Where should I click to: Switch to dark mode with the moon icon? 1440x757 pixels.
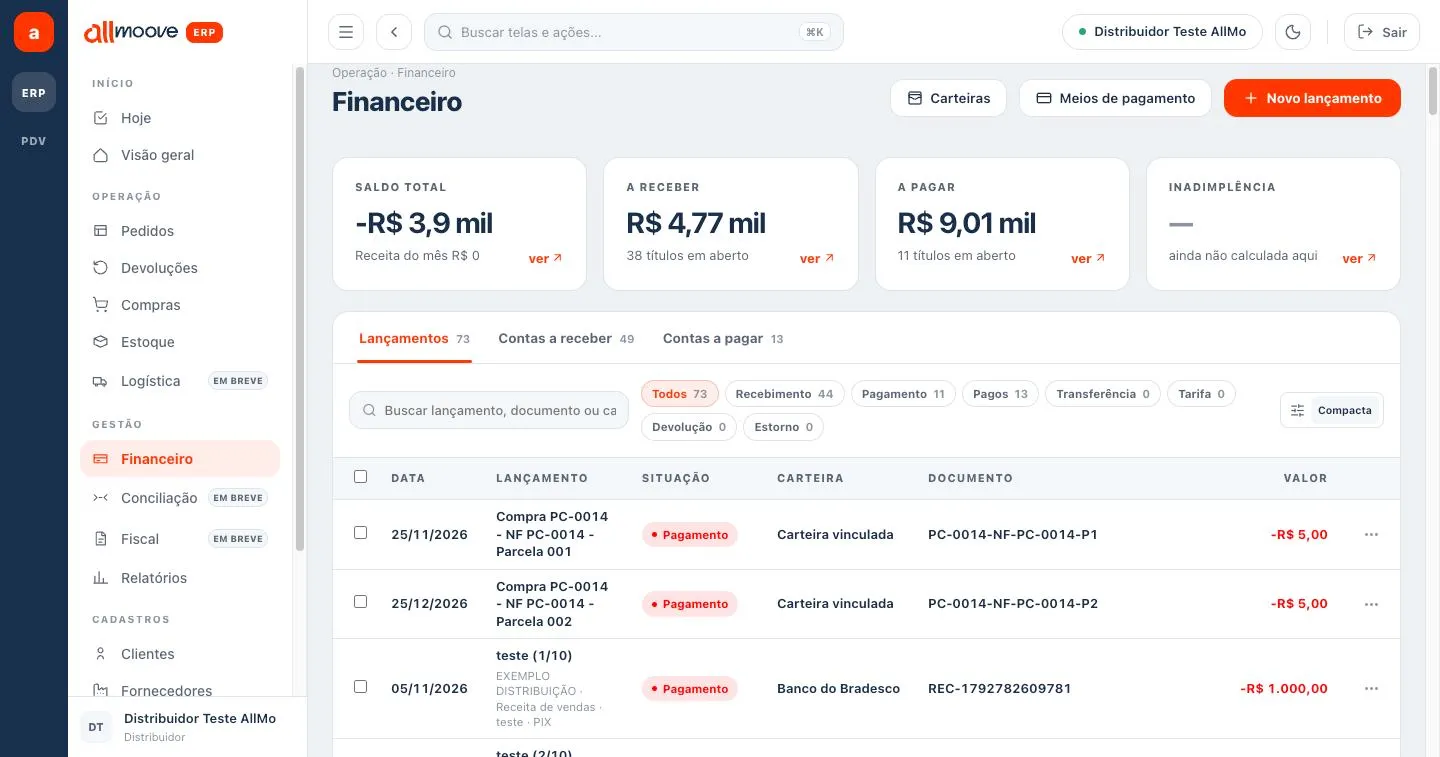(1293, 32)
